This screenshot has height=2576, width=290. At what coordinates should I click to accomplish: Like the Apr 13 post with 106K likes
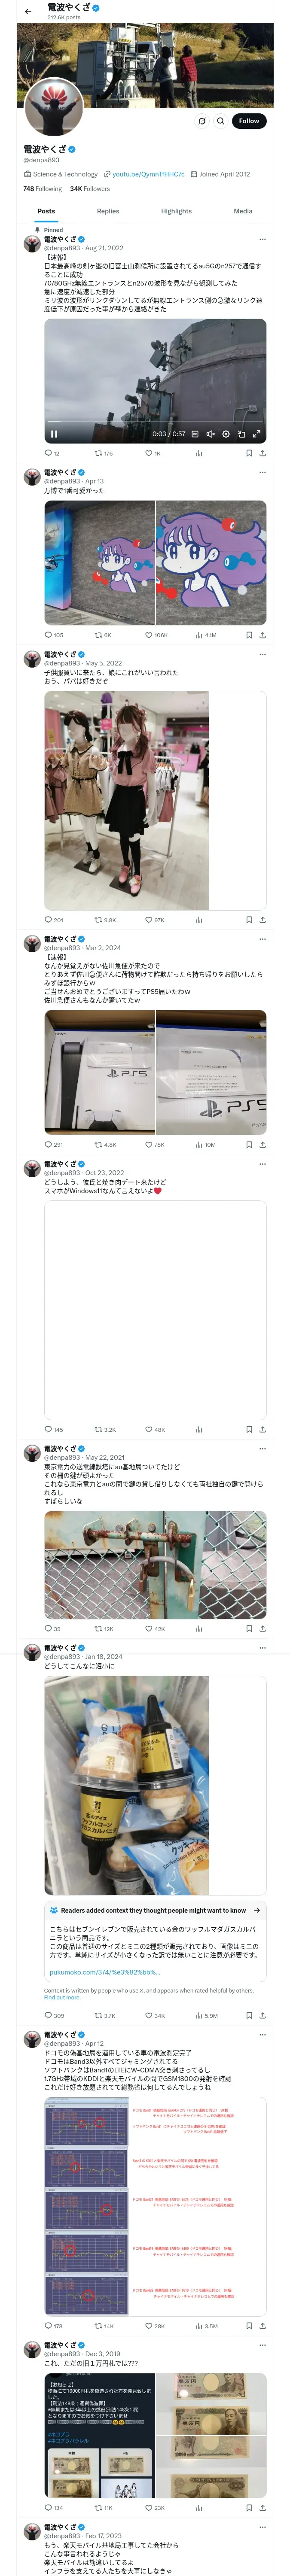tap(149, 635)
